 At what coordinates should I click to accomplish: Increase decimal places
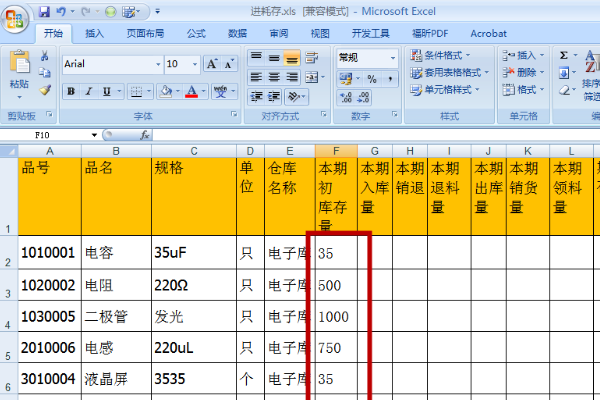pyautogui.click(x=346, y=97)
